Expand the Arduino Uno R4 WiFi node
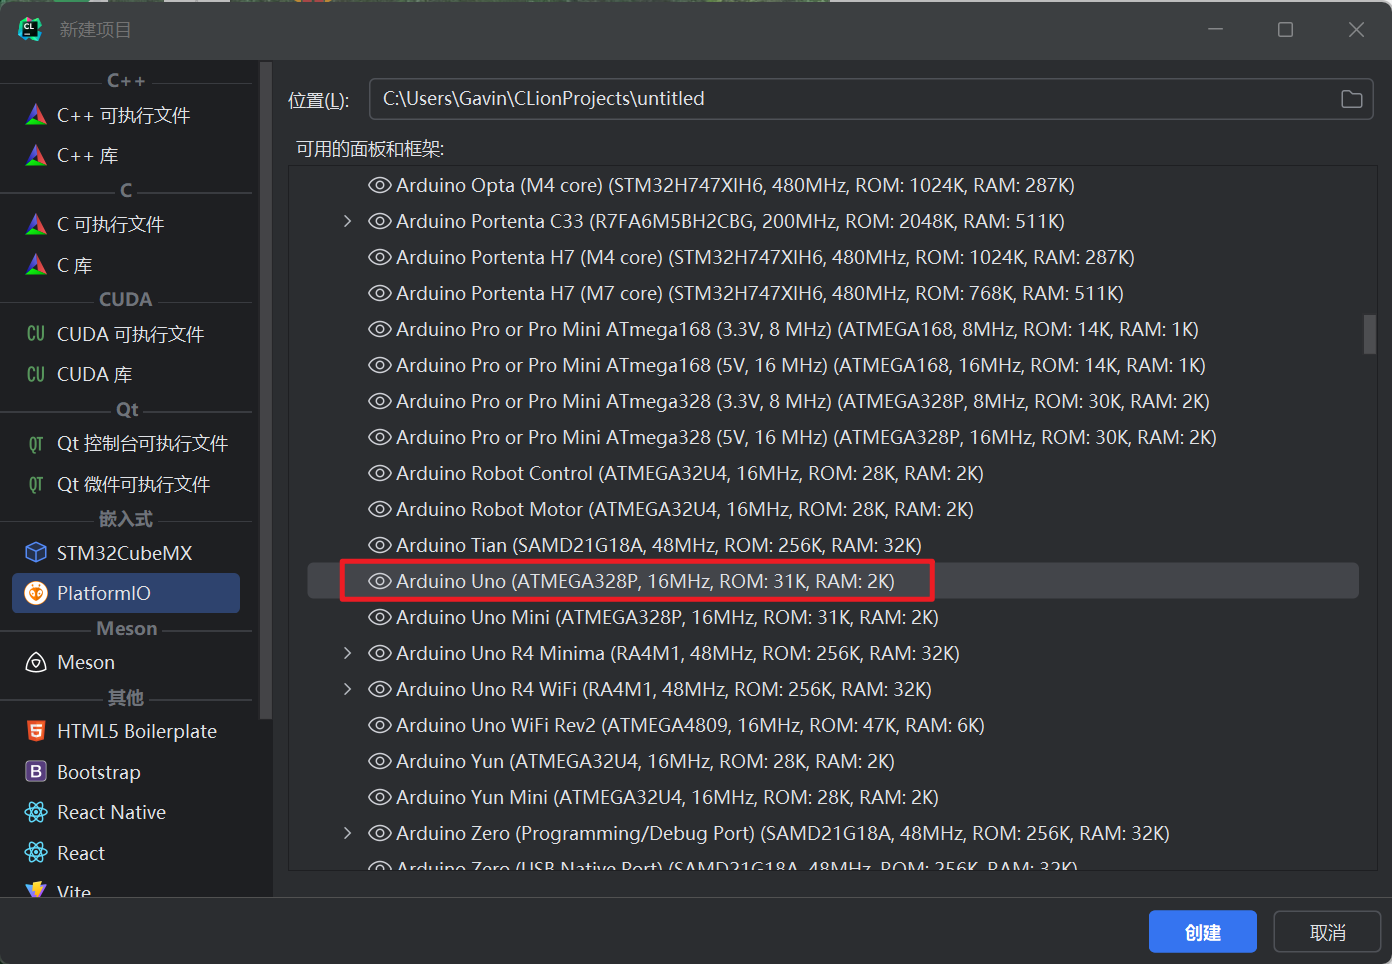The image size is (1392, 964). coord(347,689)
